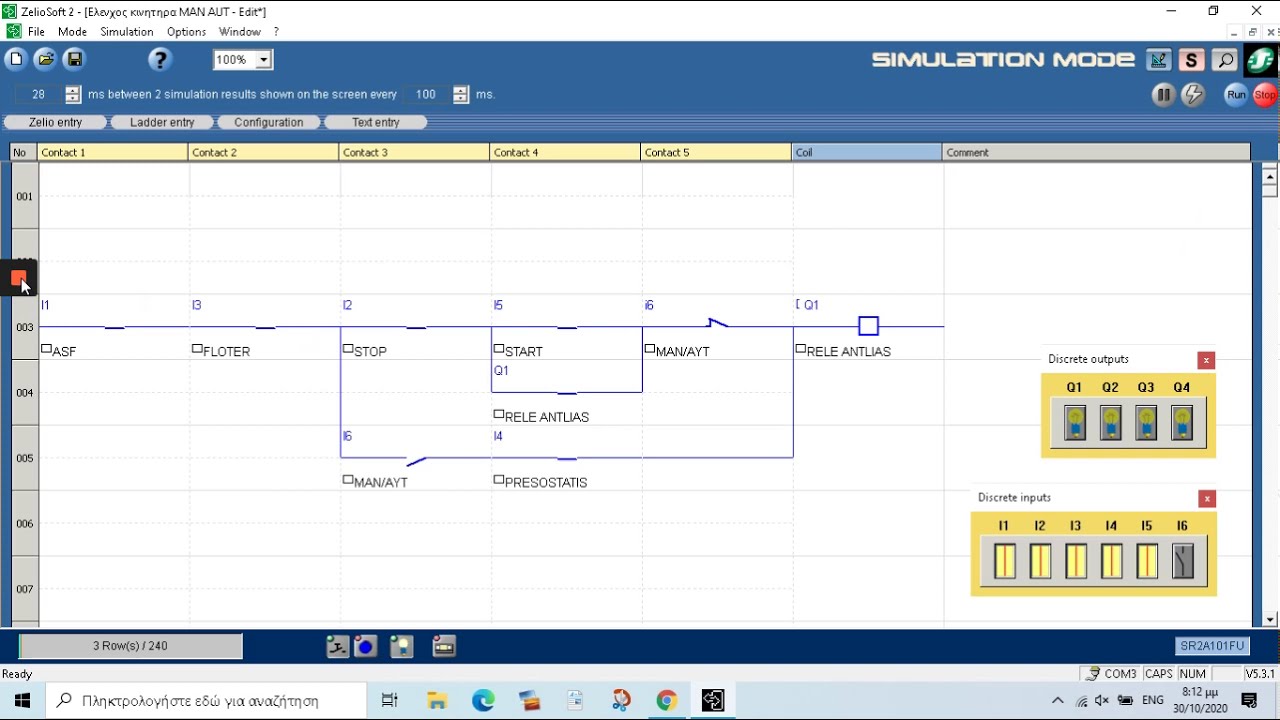
Task: Click the red square marker on left margin
Action: (x=18, y=279)
